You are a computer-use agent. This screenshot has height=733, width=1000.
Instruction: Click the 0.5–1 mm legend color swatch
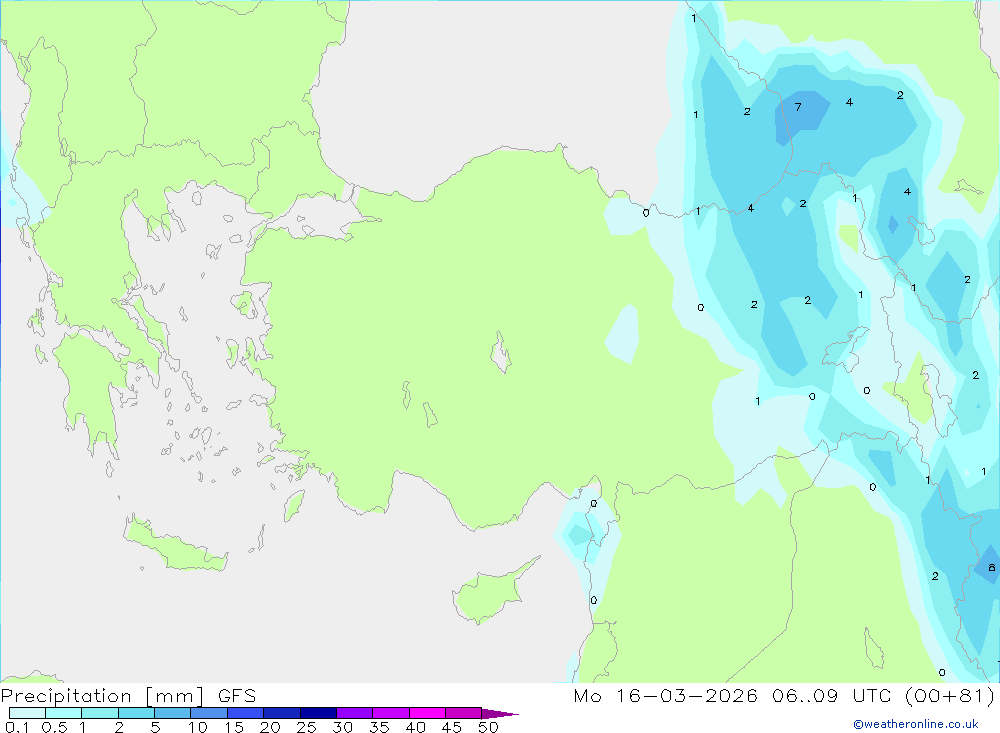click(64, 713)
